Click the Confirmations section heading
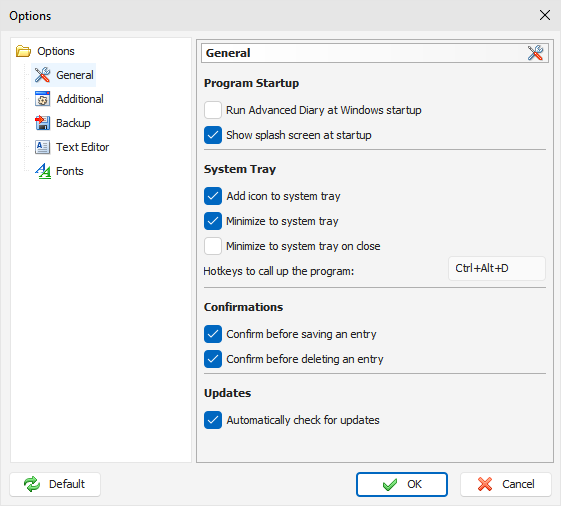This screenshot has width=561, height=506. click(x=243, y=307)
